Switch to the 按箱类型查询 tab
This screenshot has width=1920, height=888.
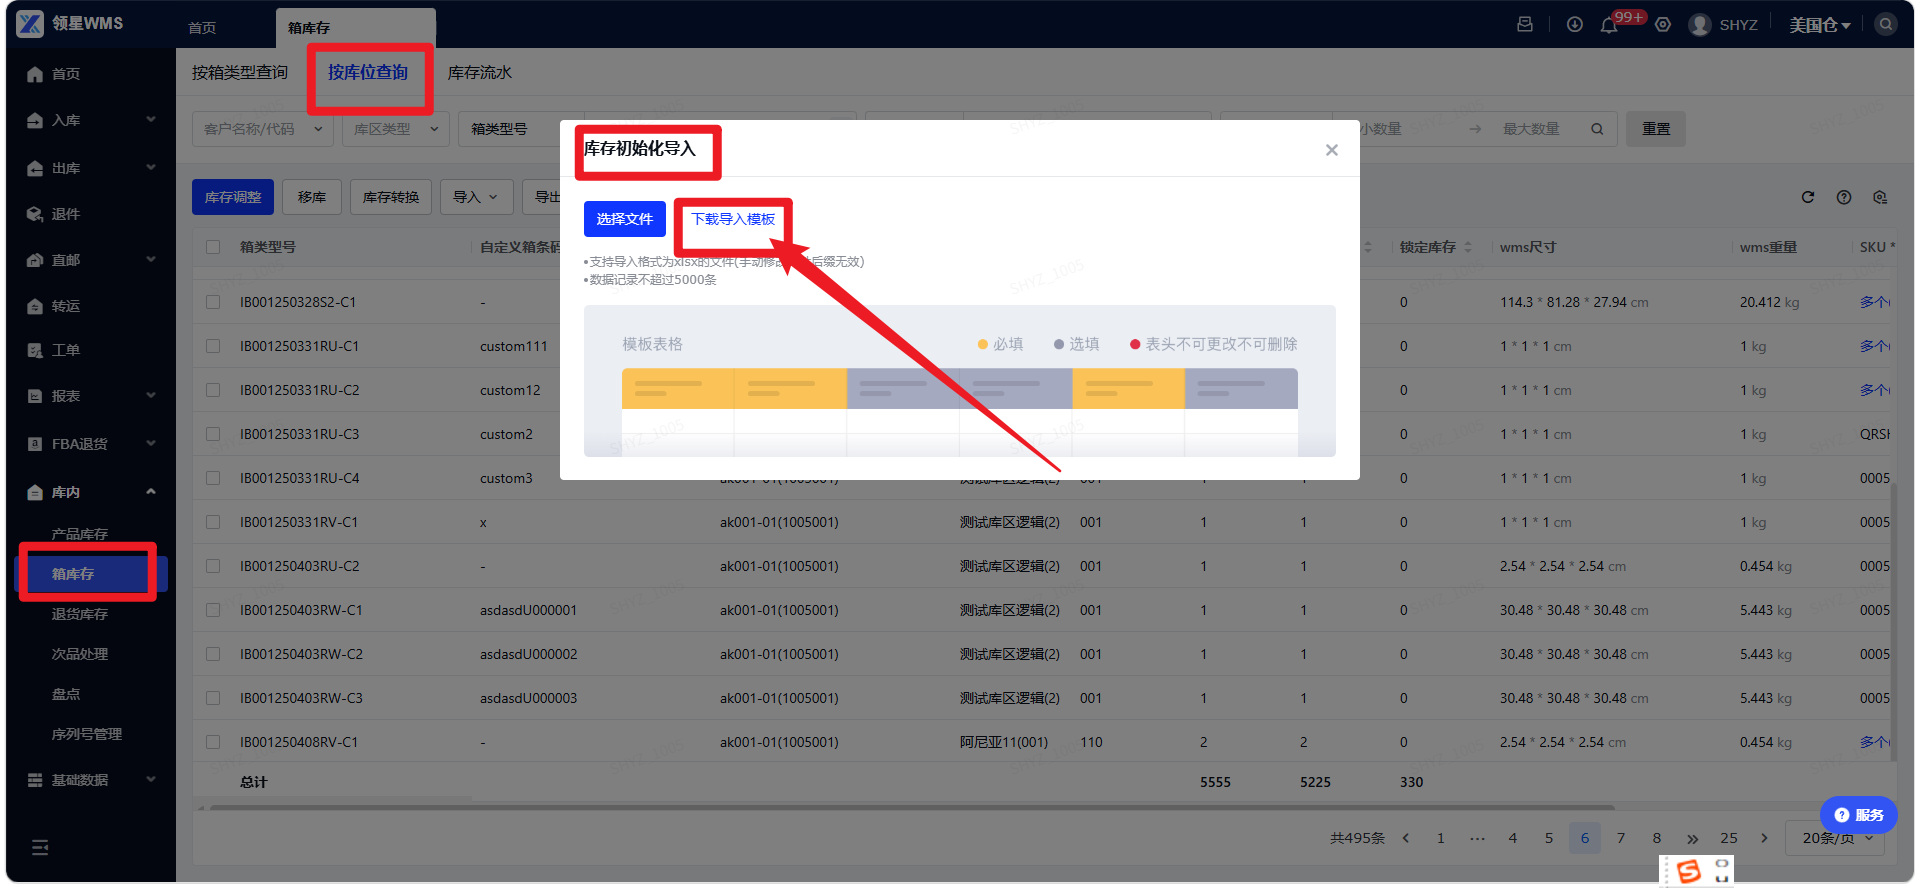coord(240,73)
